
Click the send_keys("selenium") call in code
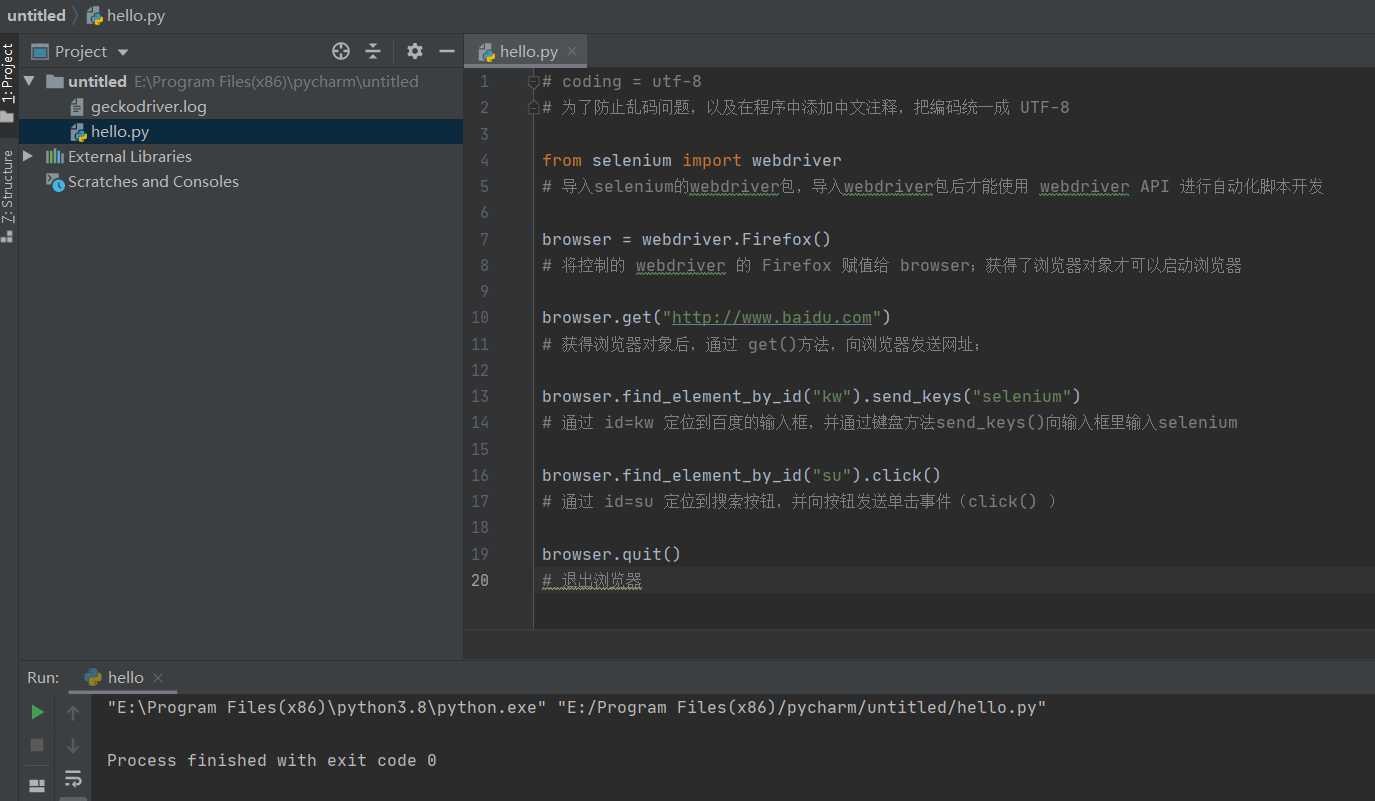click(976, 396)
